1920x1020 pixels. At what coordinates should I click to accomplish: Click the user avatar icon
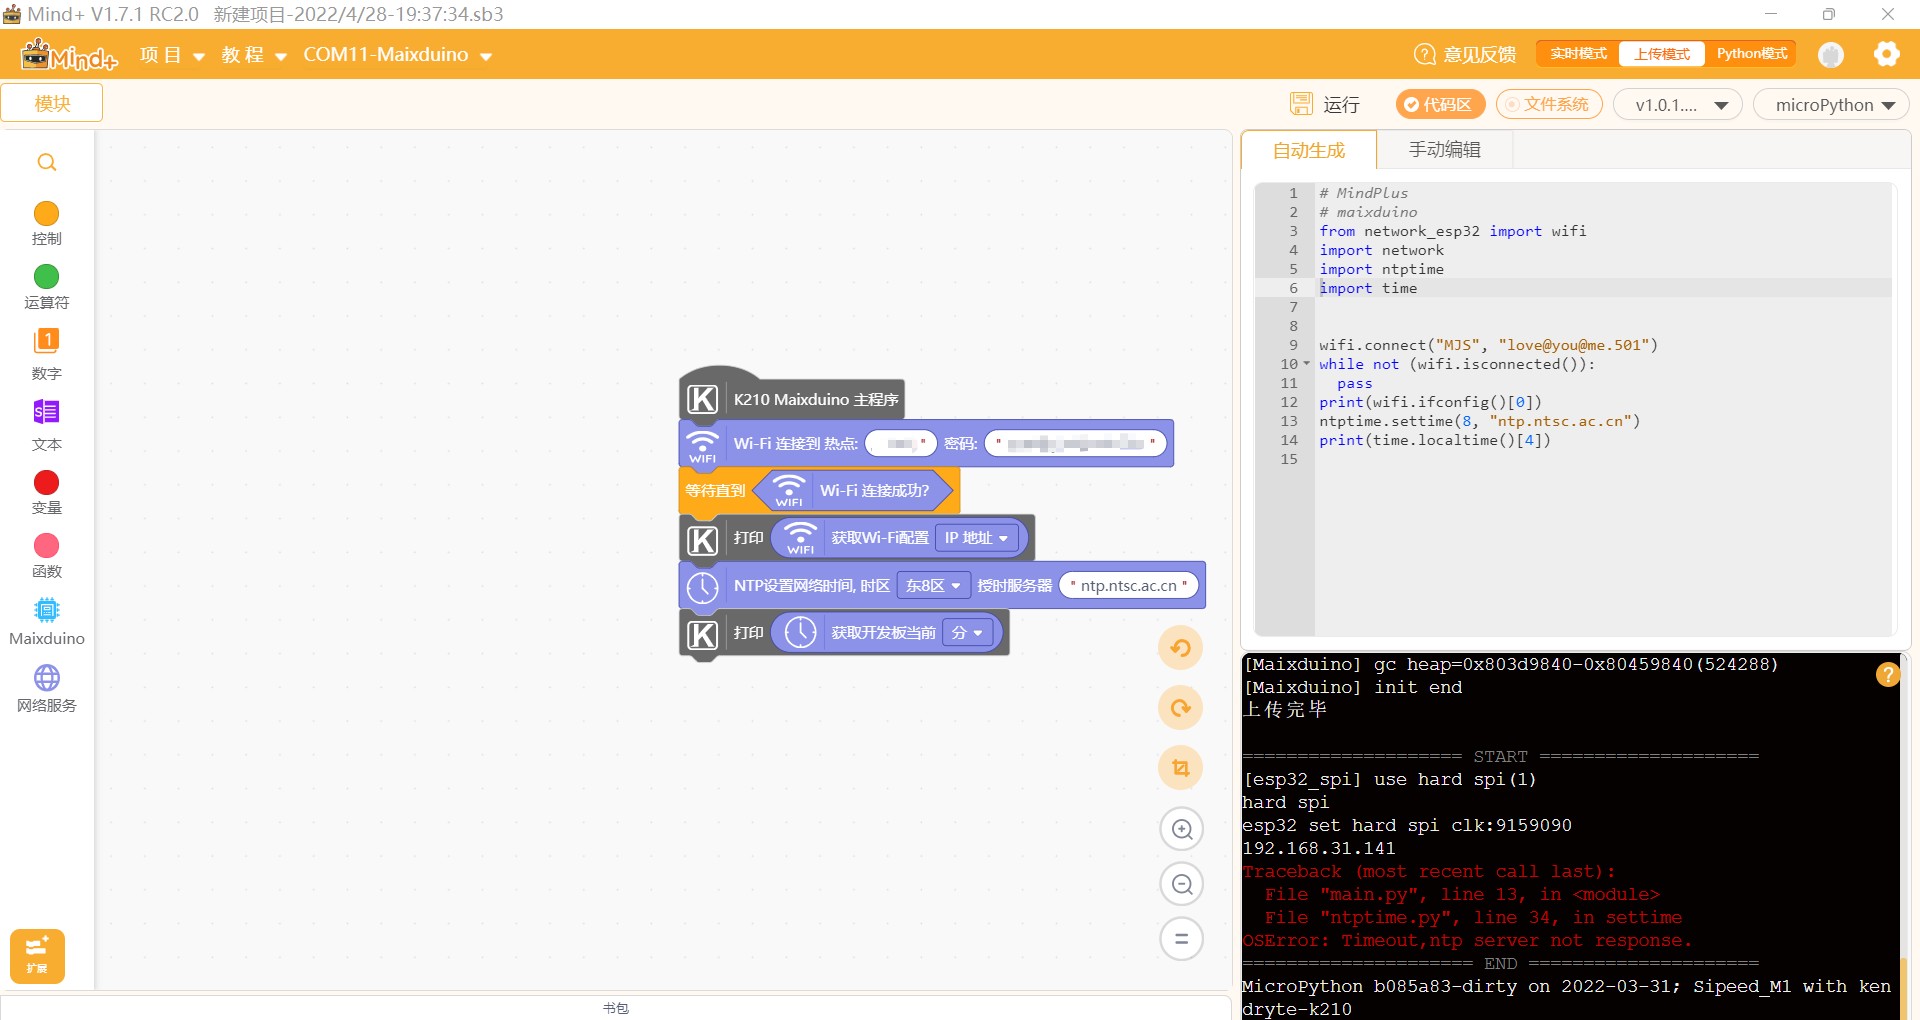point(1831,54)
